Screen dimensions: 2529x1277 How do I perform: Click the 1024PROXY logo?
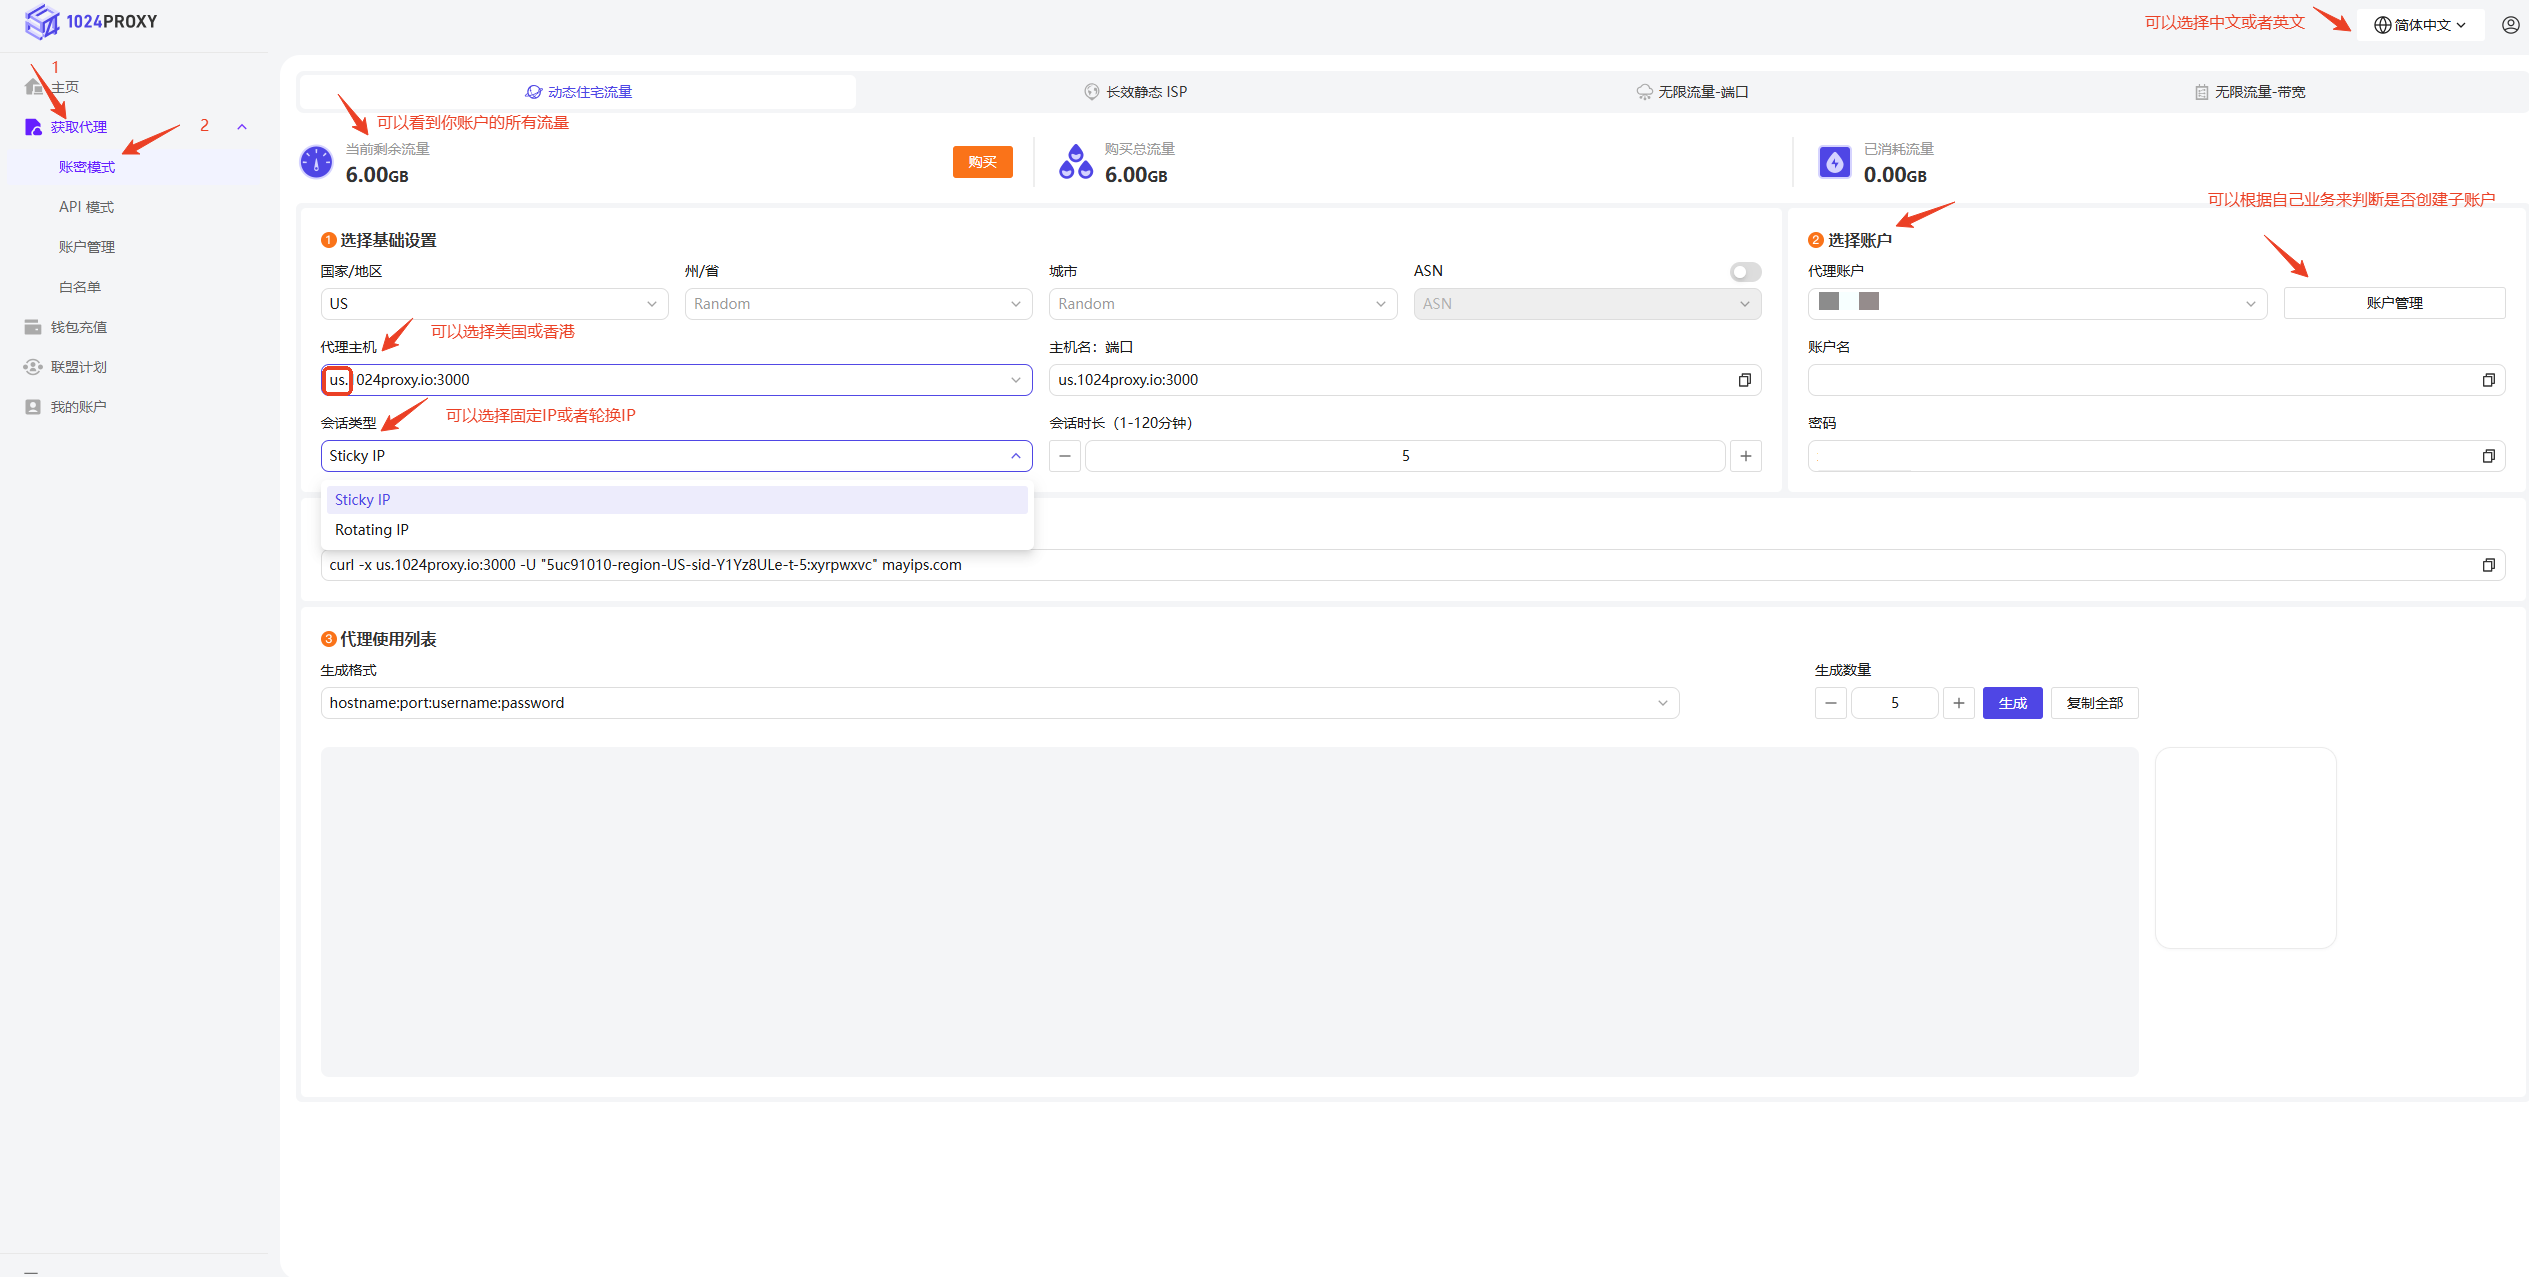[x=92, y=21]
